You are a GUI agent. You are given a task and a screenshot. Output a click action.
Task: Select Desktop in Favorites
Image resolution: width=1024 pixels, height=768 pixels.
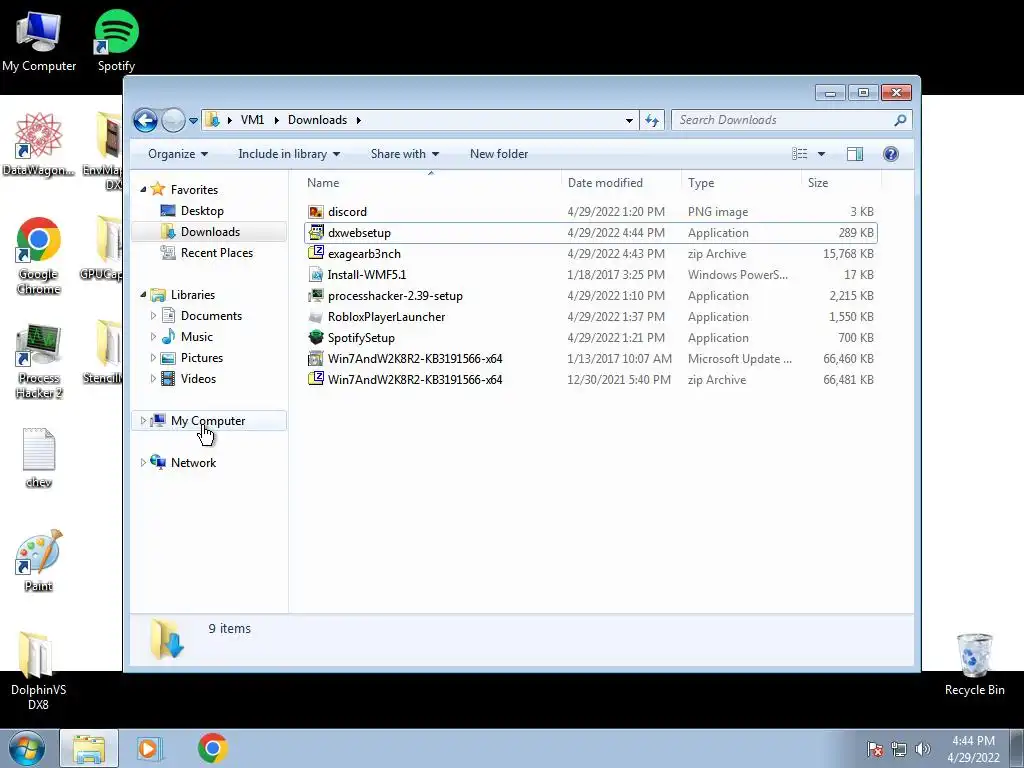pos(202,211)
